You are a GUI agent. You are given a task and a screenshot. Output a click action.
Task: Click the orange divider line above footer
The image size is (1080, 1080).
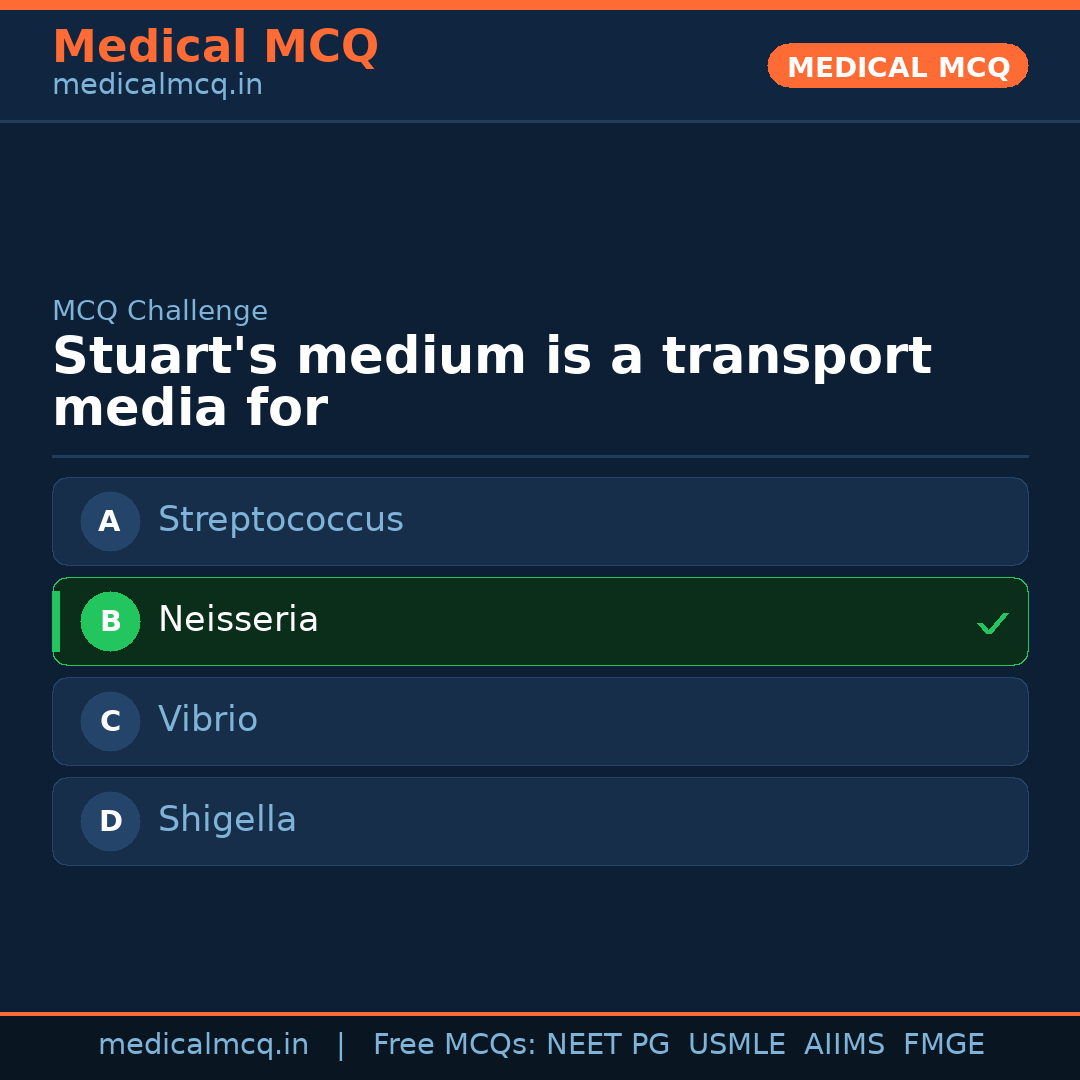(x=540, y=1012)
